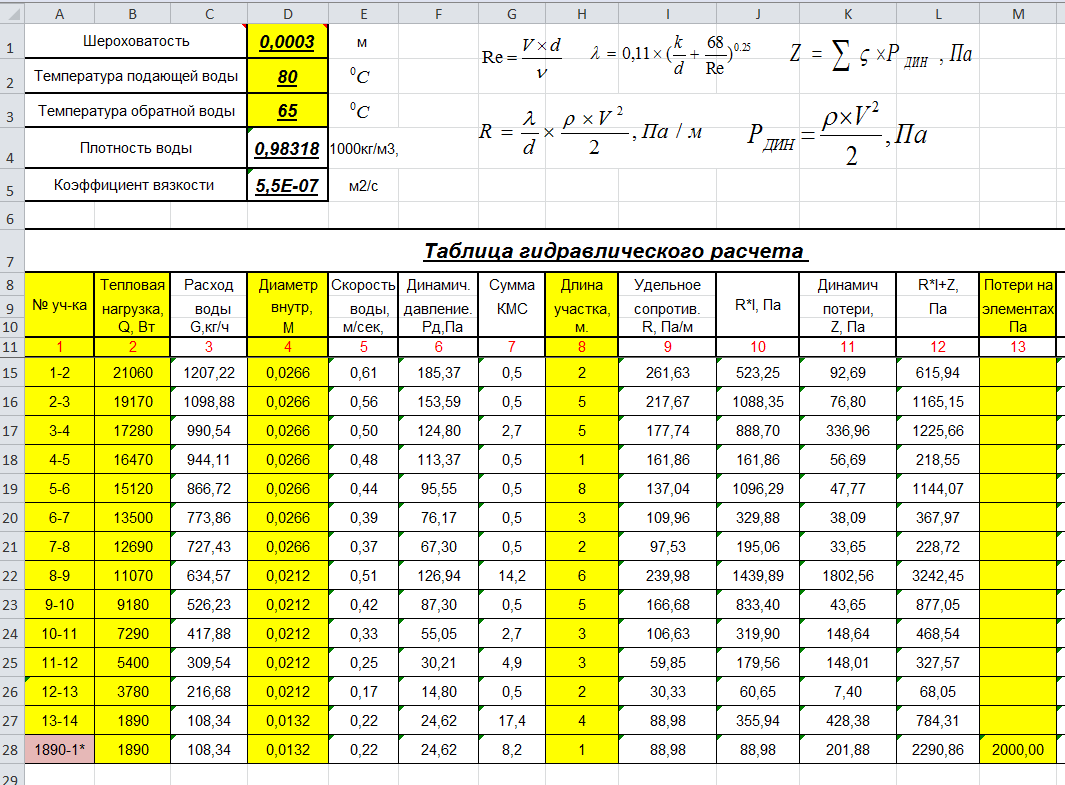Click velocity cell 0,61
The height and width of the screenshot is (785, 1065).
coord(363,373)
